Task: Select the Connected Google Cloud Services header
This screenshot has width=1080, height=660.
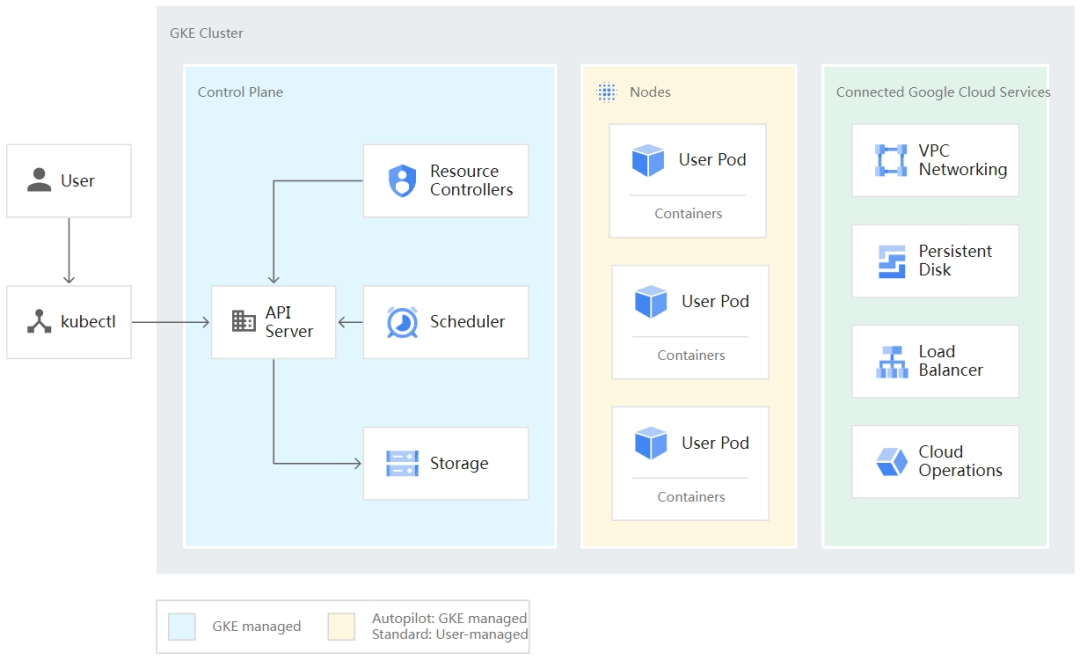Action: (943, 91)
